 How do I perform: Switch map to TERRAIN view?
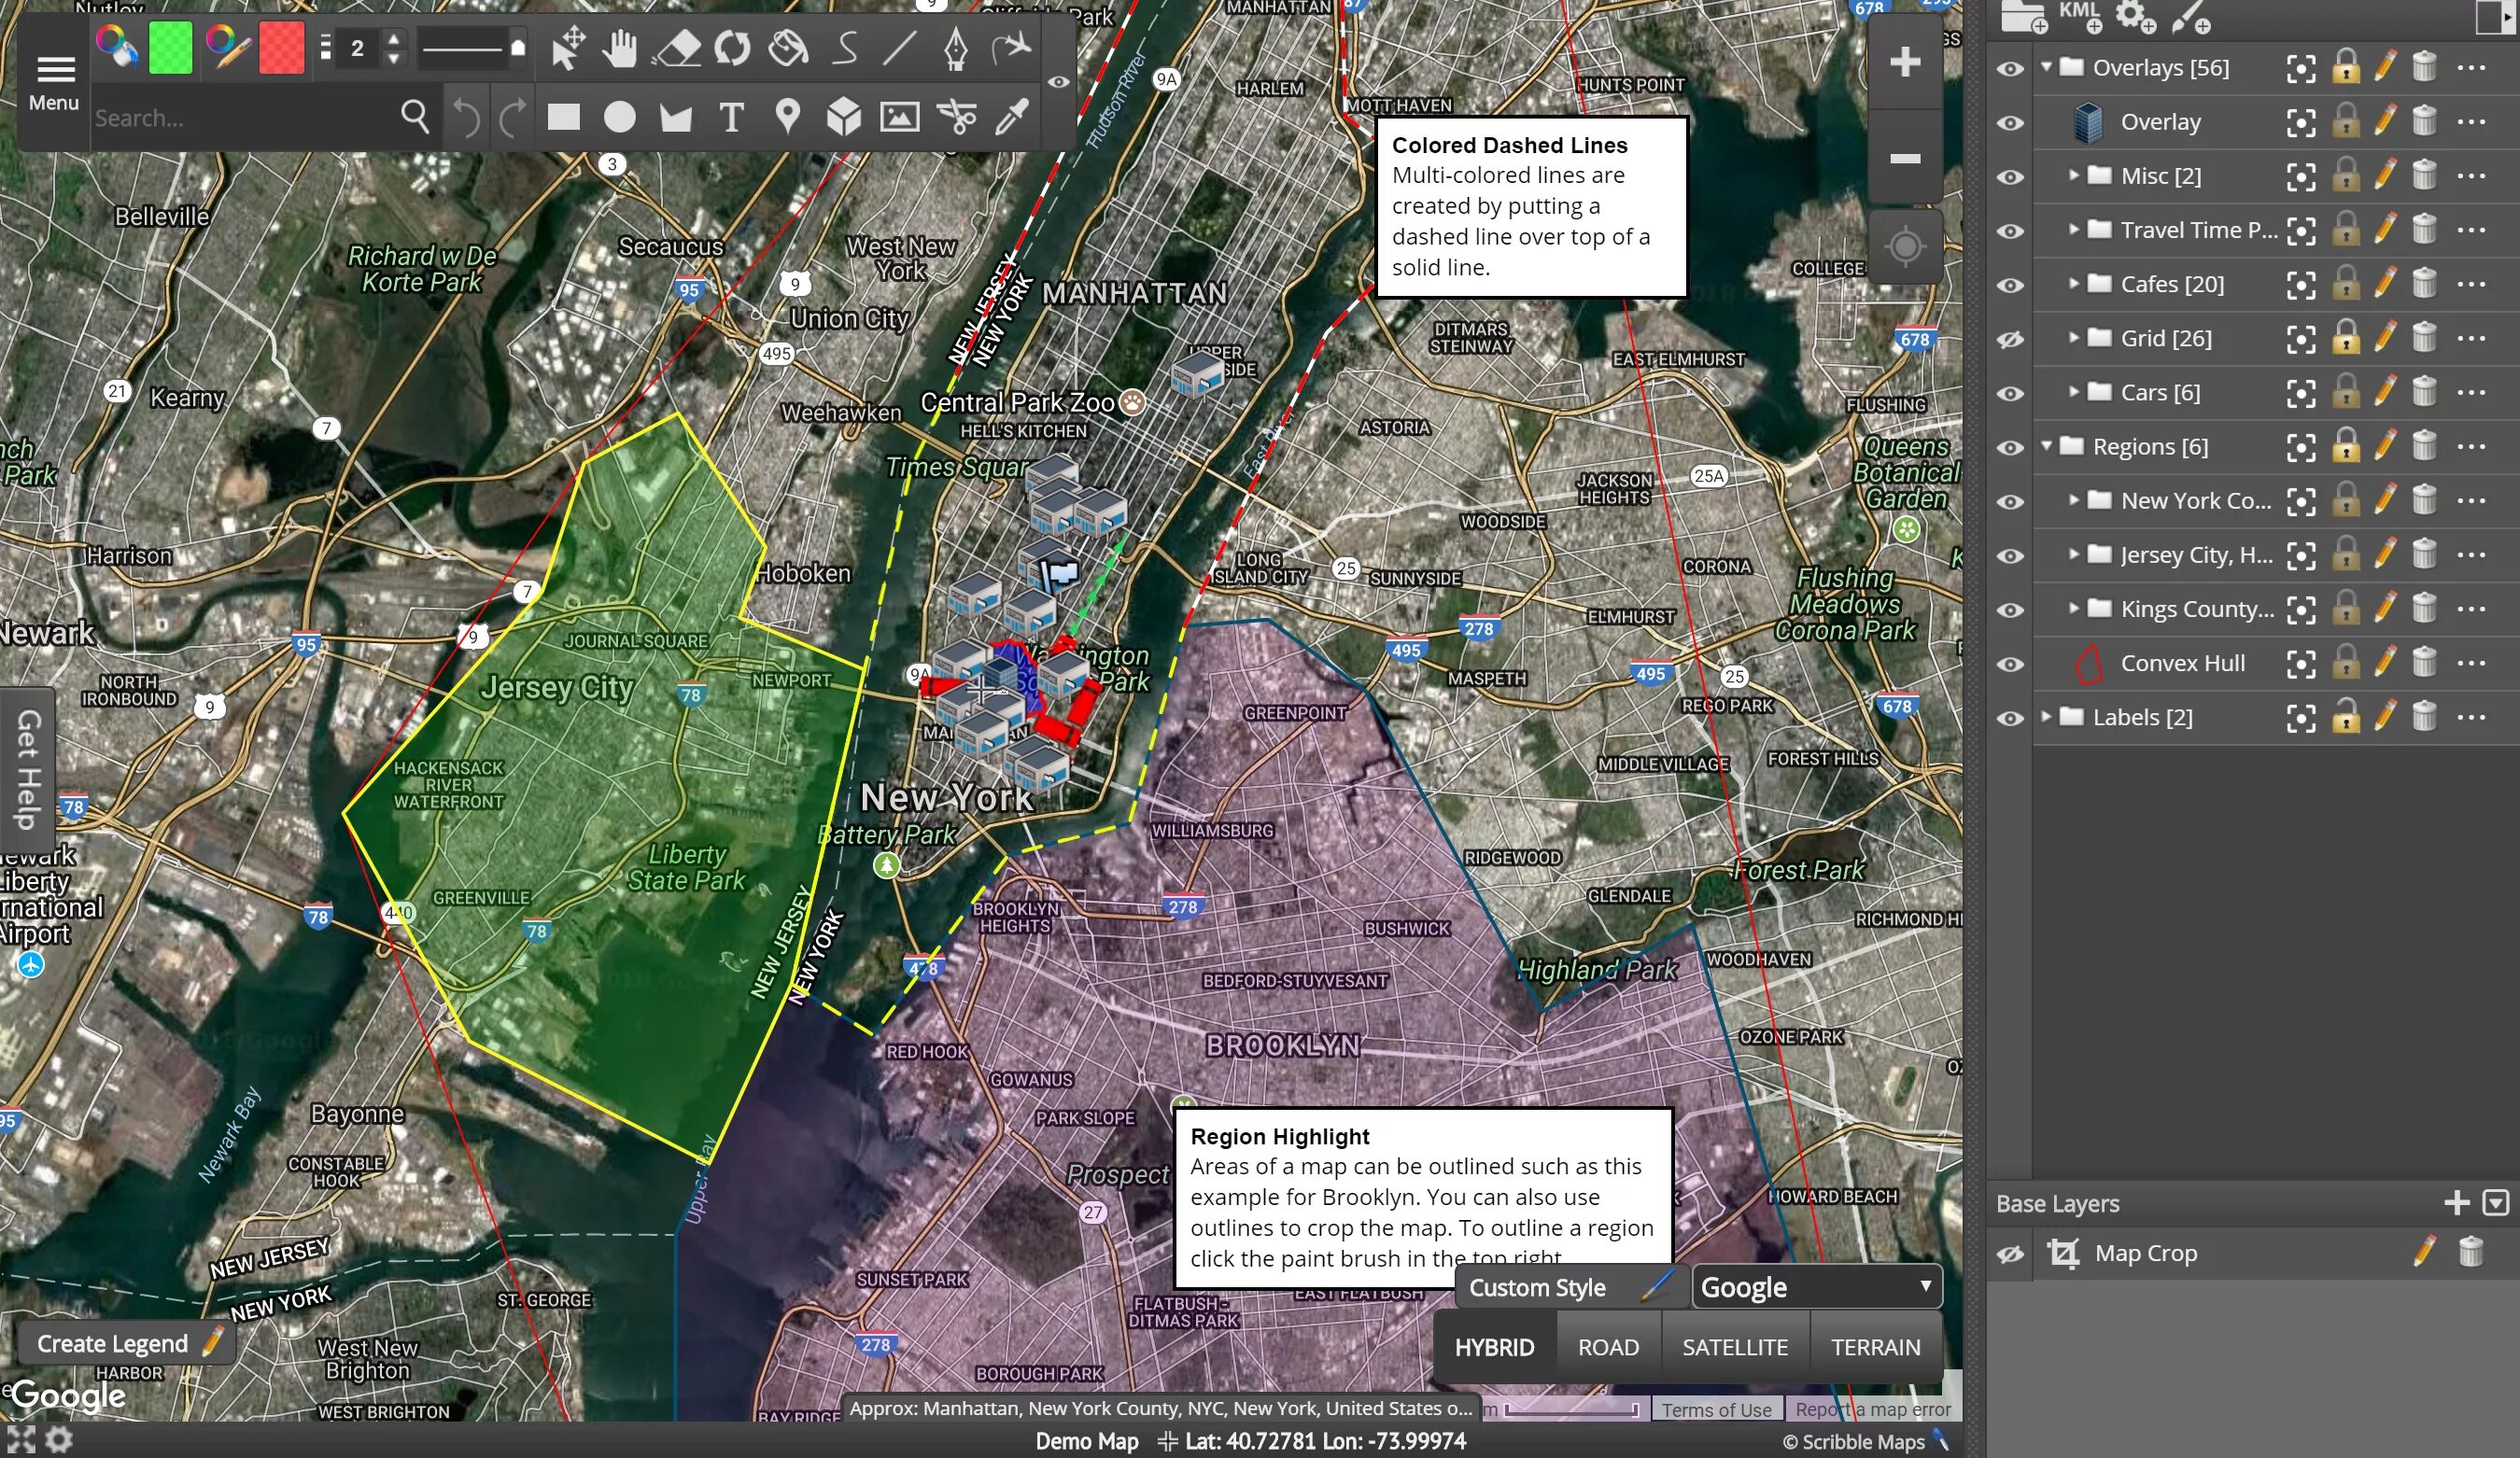point(1875,1347)
